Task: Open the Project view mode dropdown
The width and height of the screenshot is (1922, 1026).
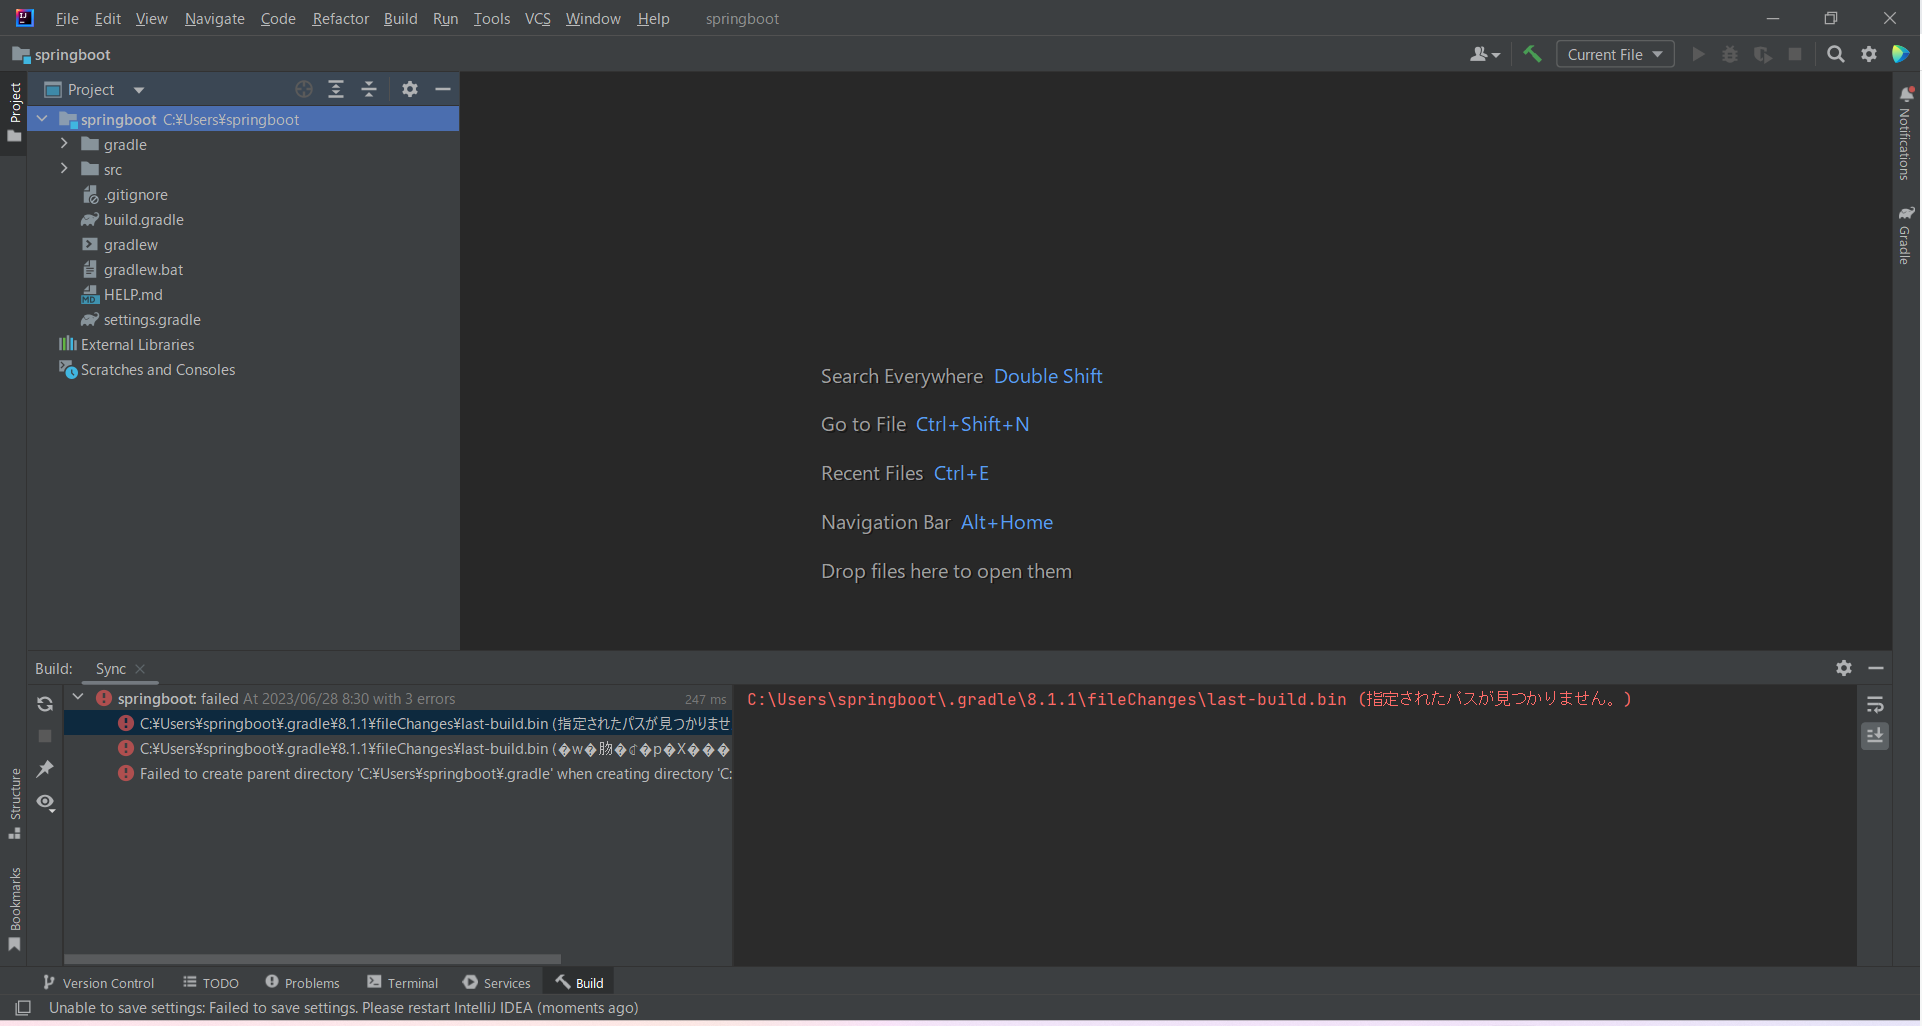Action: click(x=95, y=90)
